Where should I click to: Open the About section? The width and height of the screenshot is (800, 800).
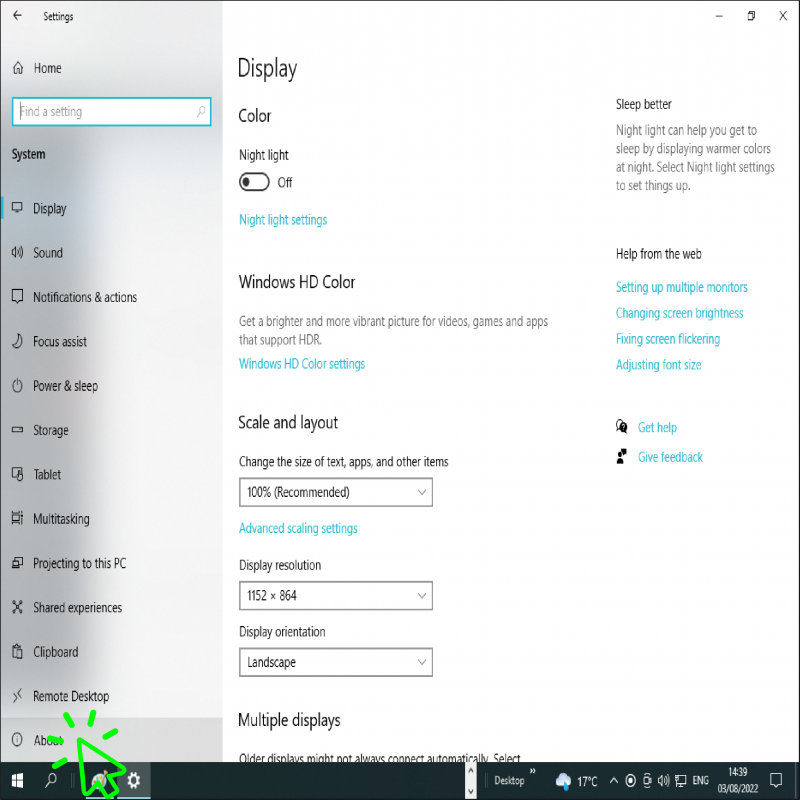[48, 740]
